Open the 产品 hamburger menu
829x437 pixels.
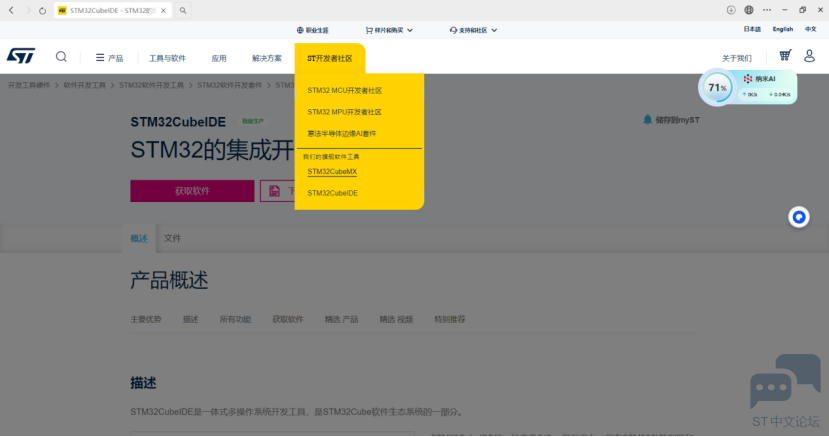[x=109, y=58]
